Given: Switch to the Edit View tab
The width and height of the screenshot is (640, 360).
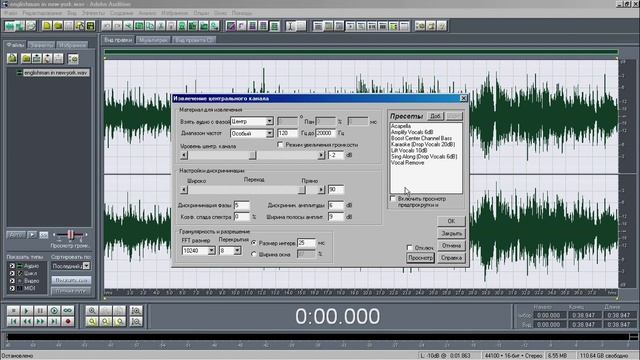Looking at the screenshot, I should pos(118,40).
